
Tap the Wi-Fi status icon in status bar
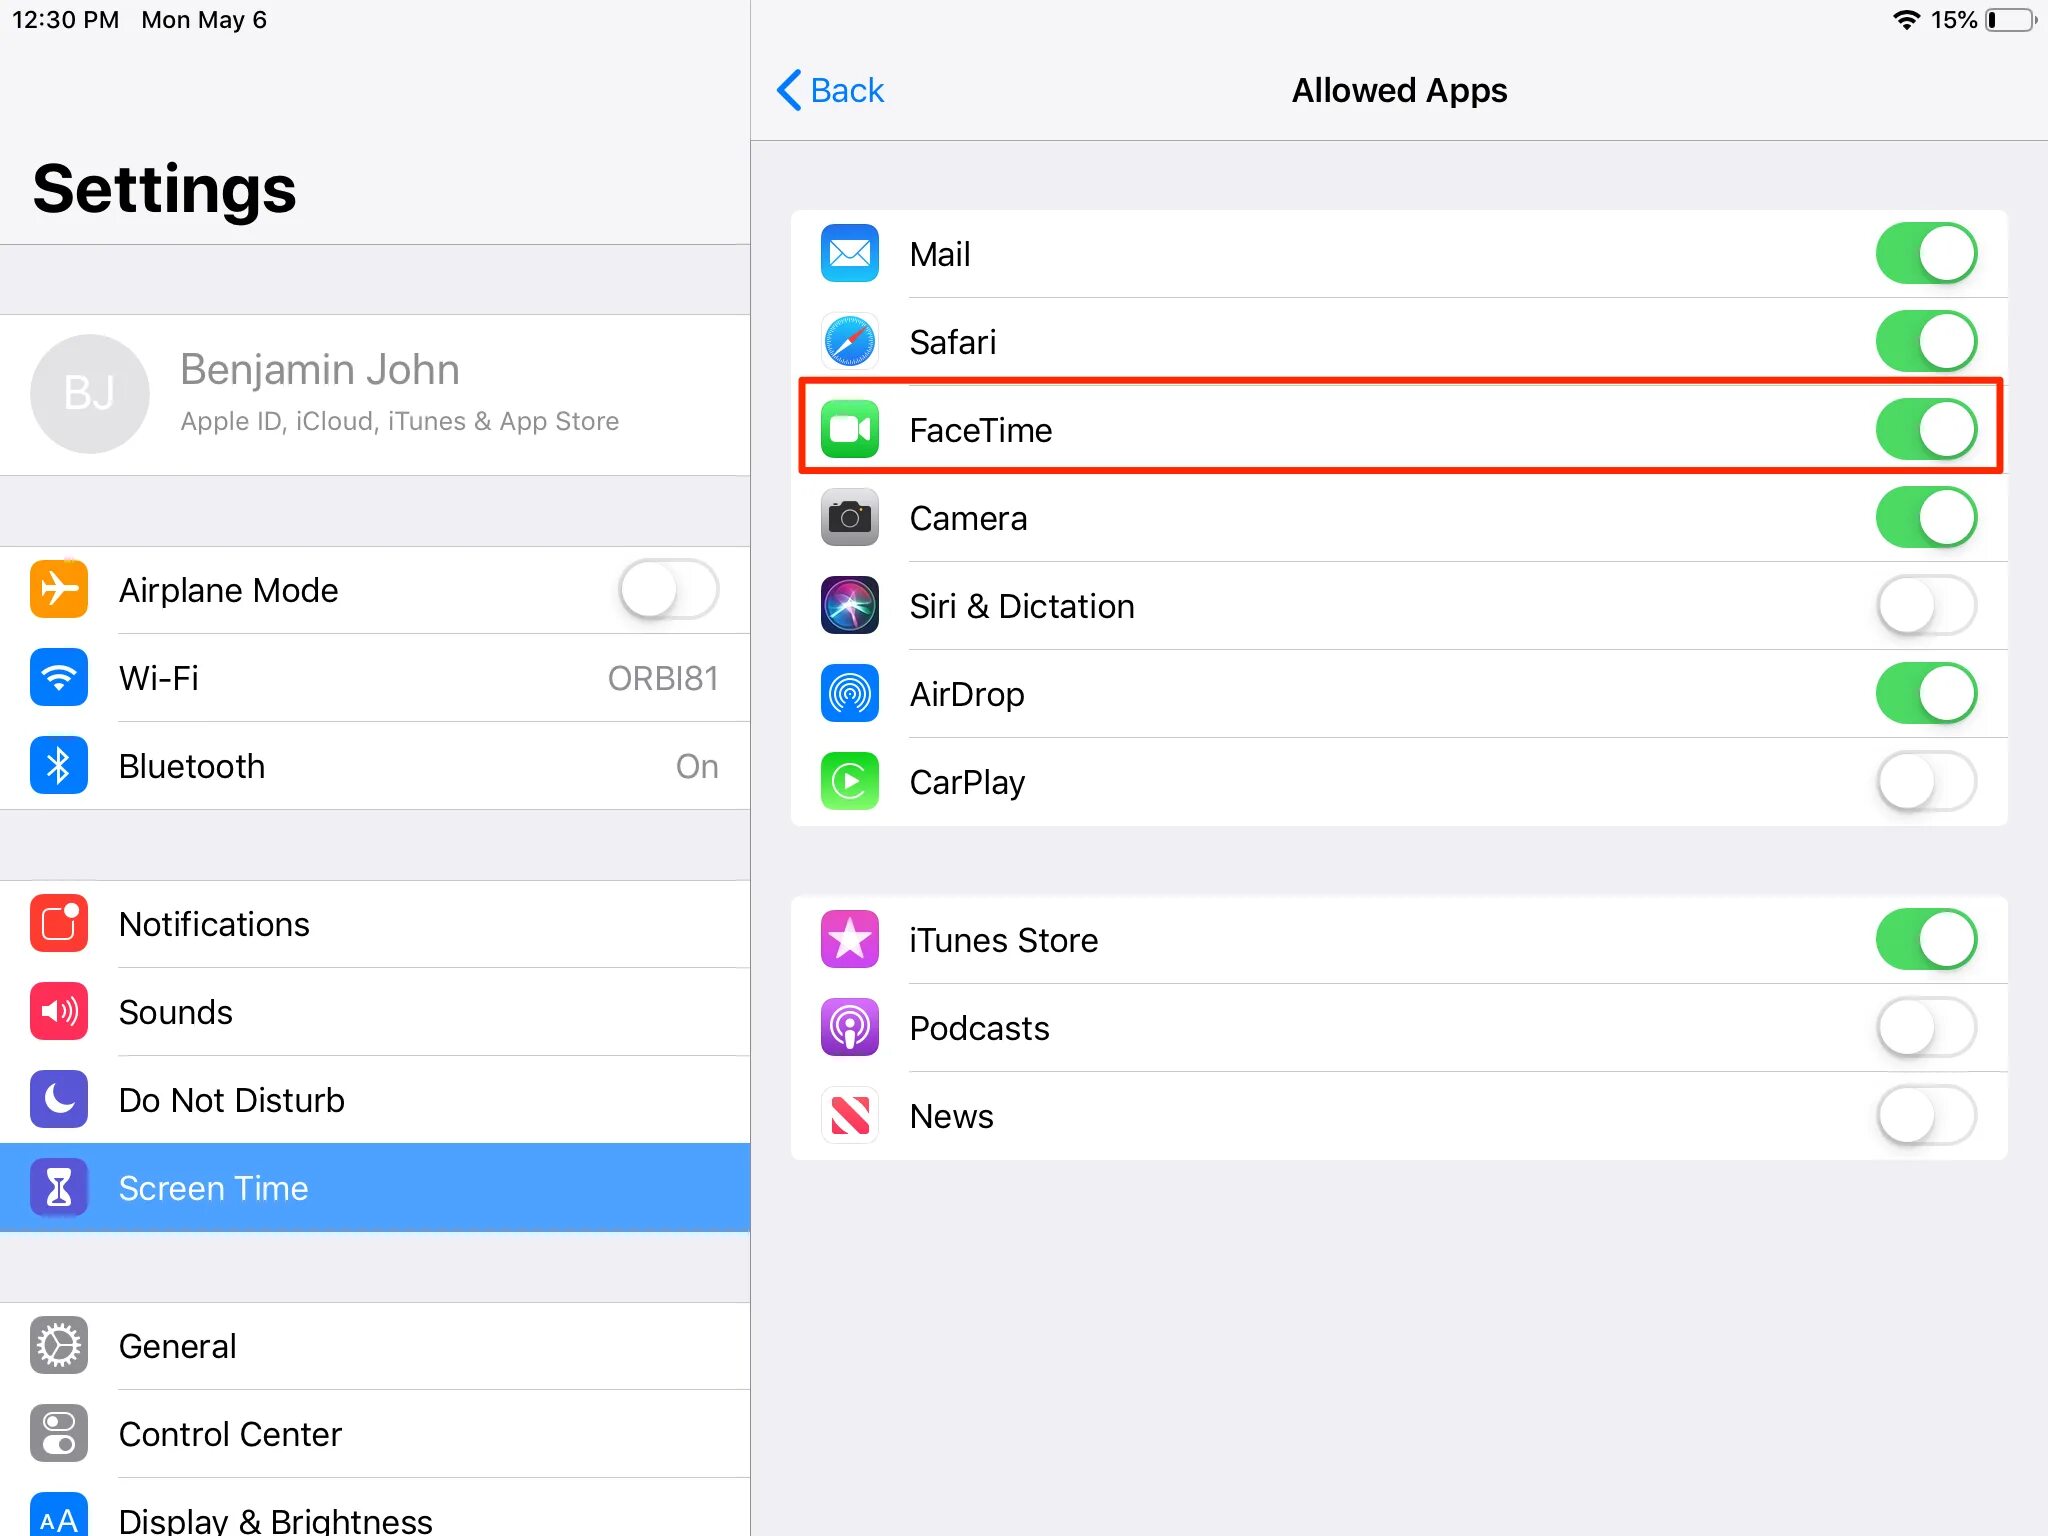coord(1906,20)
